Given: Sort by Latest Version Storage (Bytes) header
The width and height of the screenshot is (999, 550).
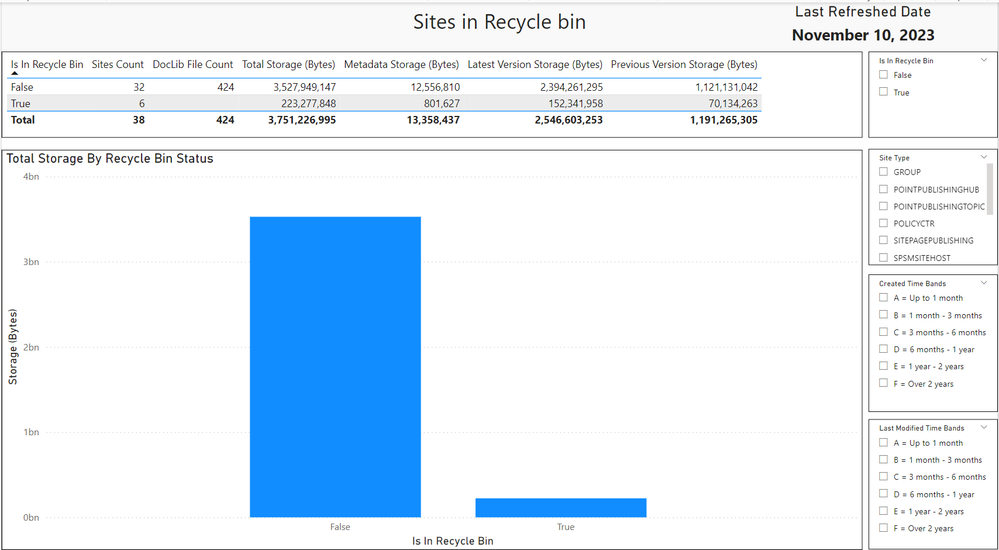Looking at the screenshot, I should [535, 64].
